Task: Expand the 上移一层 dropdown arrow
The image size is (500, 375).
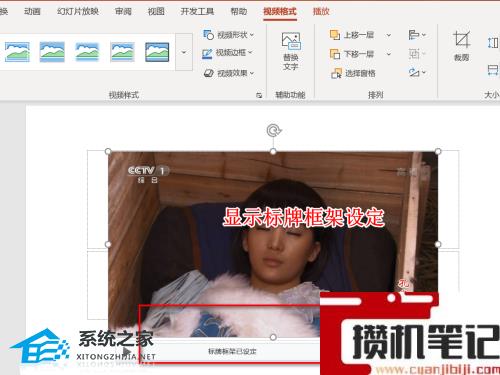Action: pos(389,35)
